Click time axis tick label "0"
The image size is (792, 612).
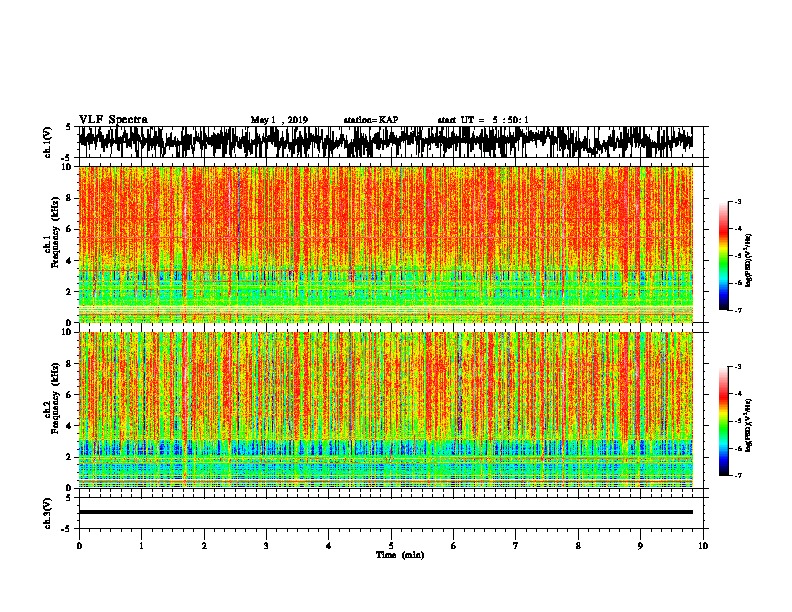[x=79, y=546]
